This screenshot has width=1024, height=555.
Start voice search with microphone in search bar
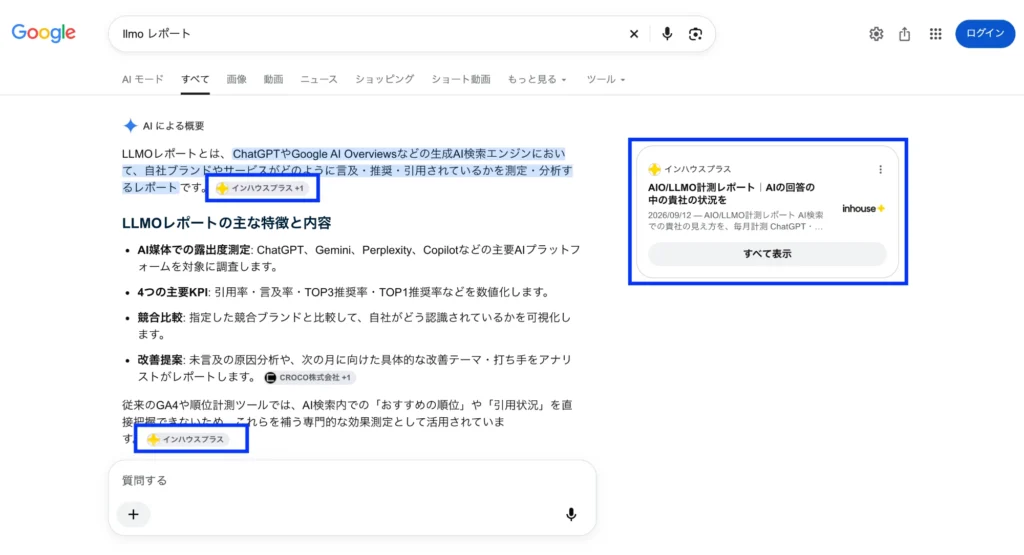tap(667, 34)
